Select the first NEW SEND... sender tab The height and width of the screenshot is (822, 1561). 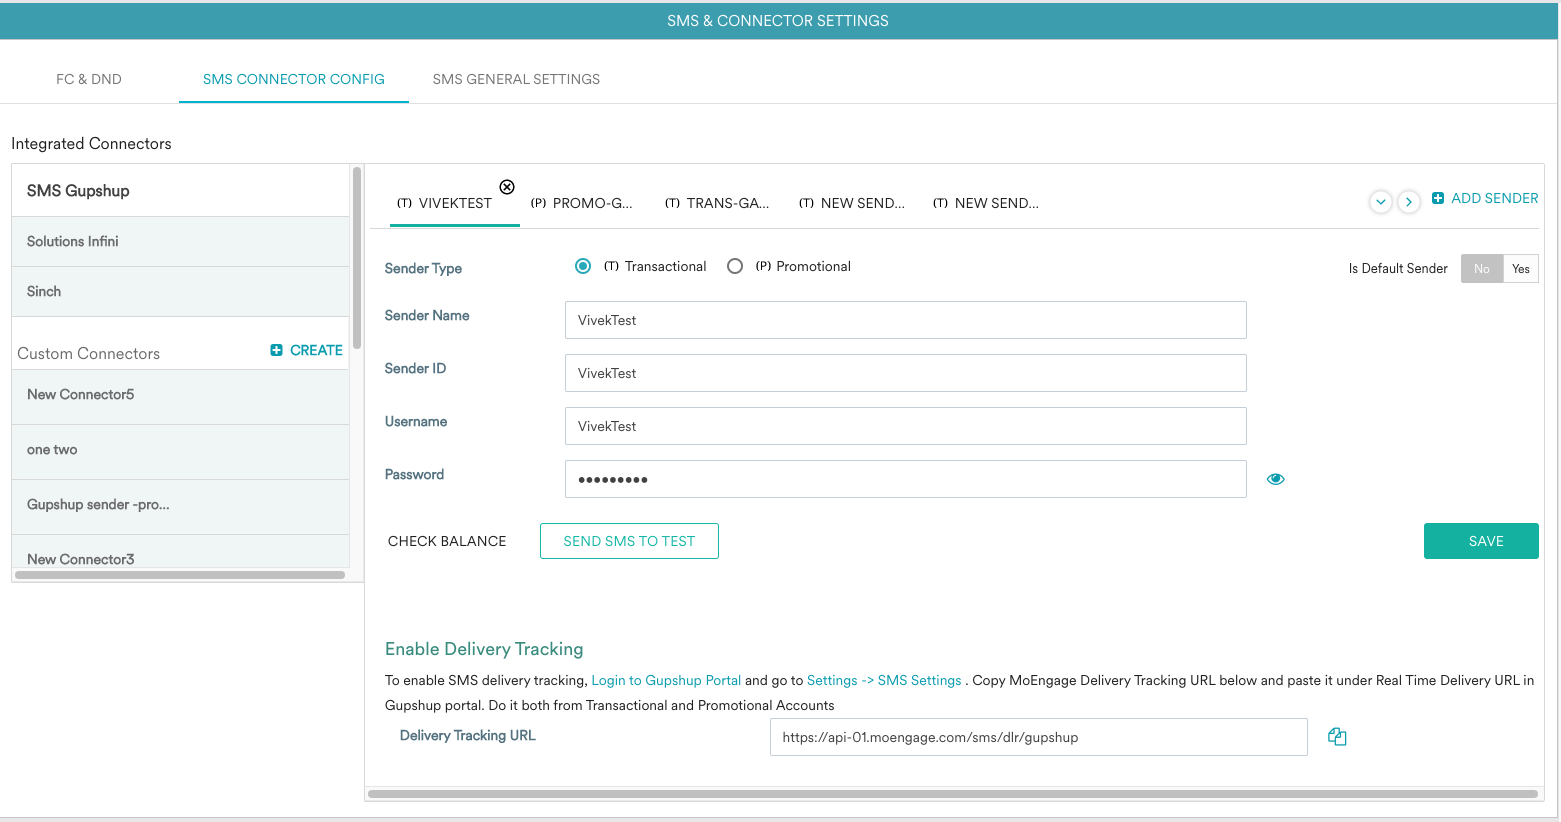pyautogui.click(x=852, y=203)
